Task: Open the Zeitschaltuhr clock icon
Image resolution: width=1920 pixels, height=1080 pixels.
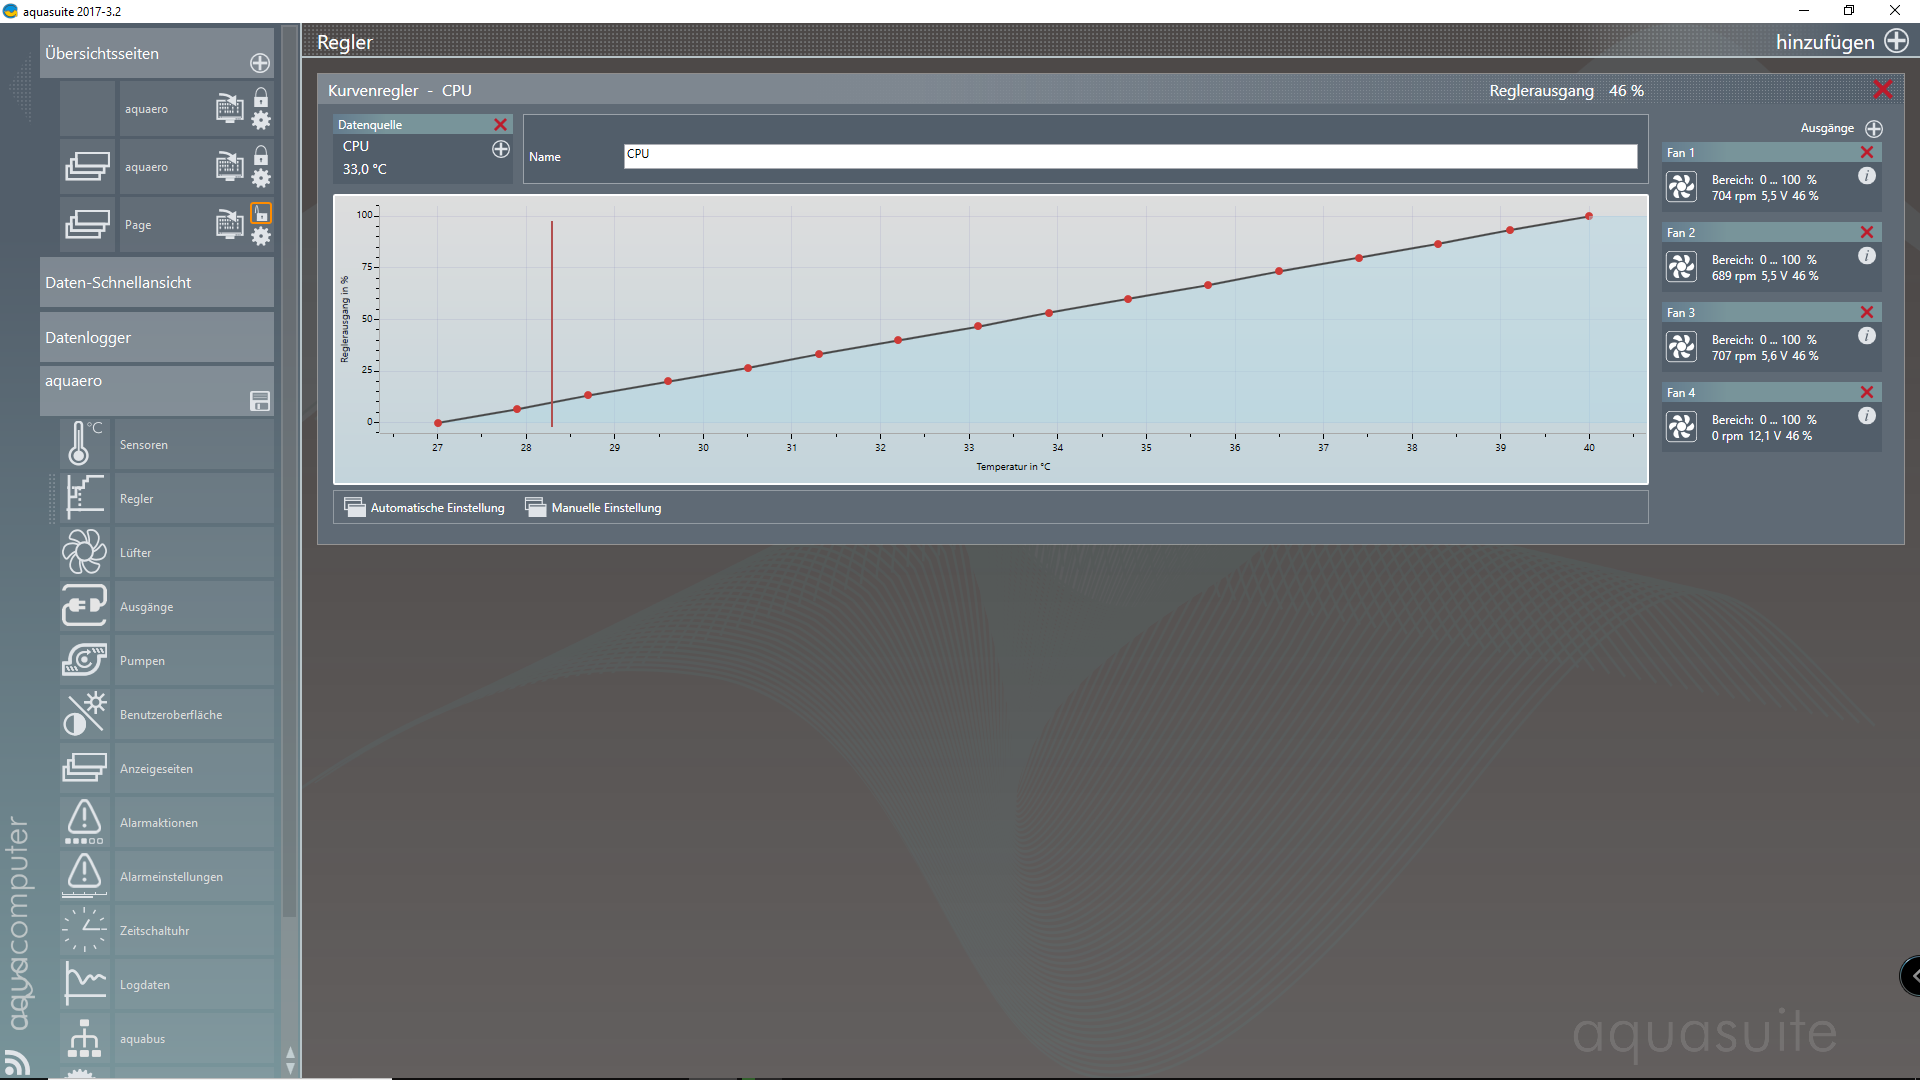Action: coord(84,930)
